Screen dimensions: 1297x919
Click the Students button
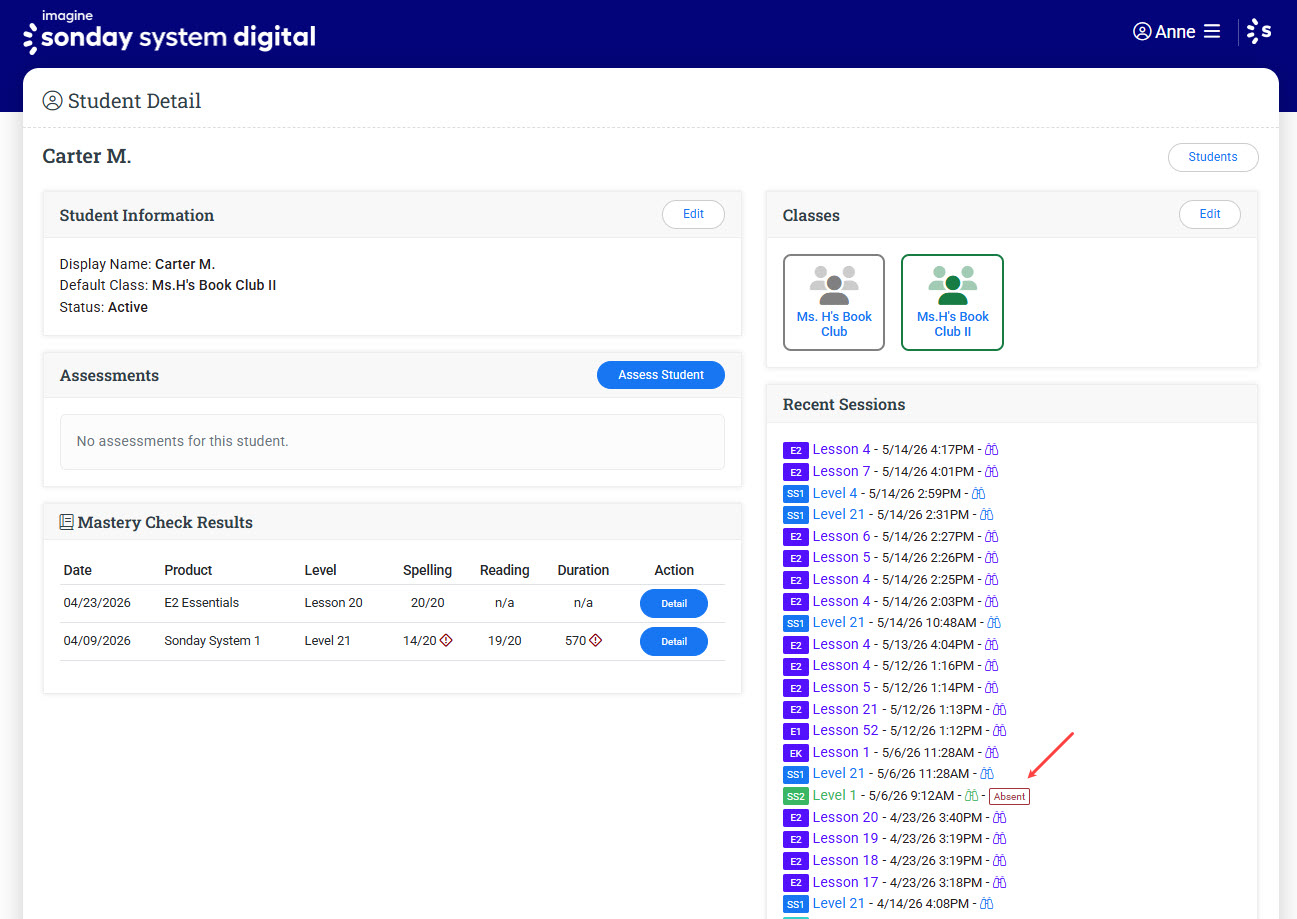(1213, 157)
